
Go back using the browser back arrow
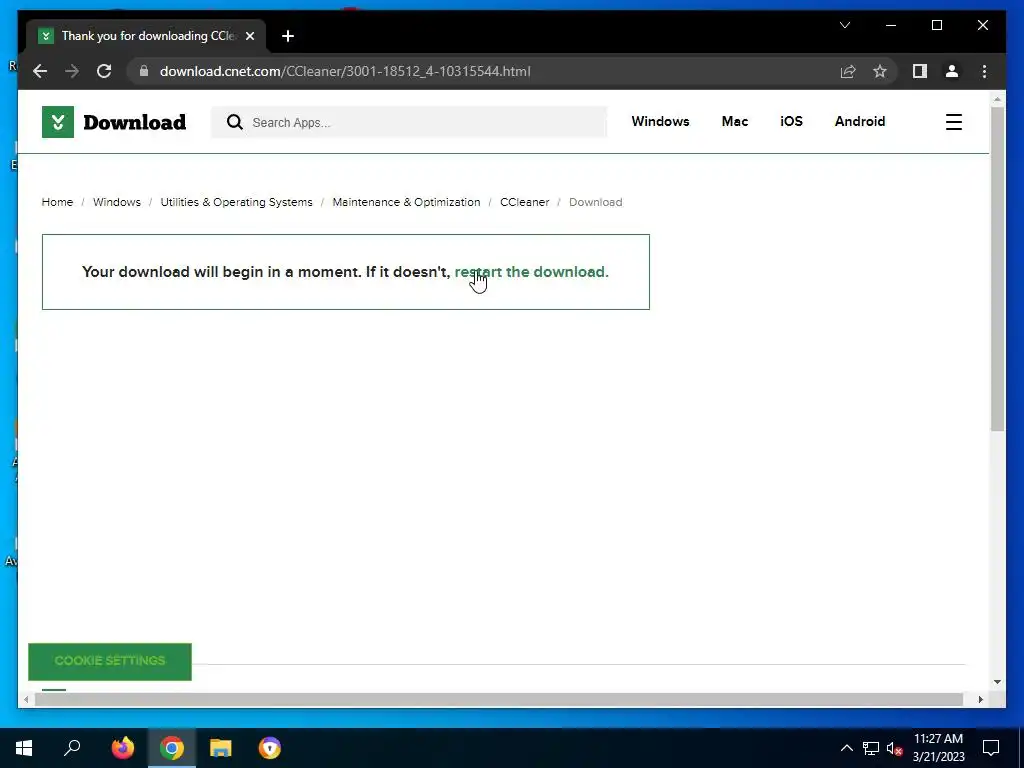click(40, 71)
